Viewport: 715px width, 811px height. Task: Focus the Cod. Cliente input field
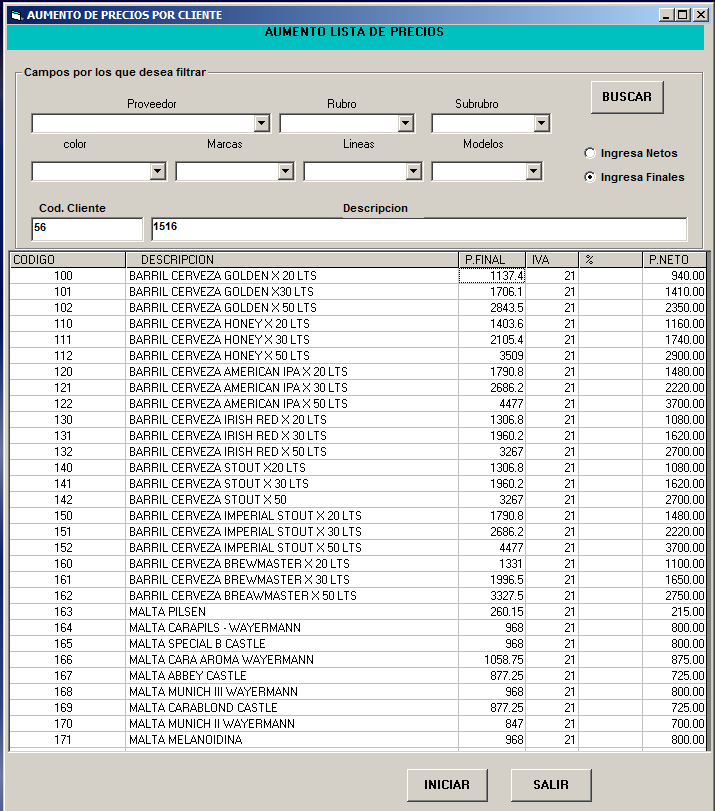(87, 229)
